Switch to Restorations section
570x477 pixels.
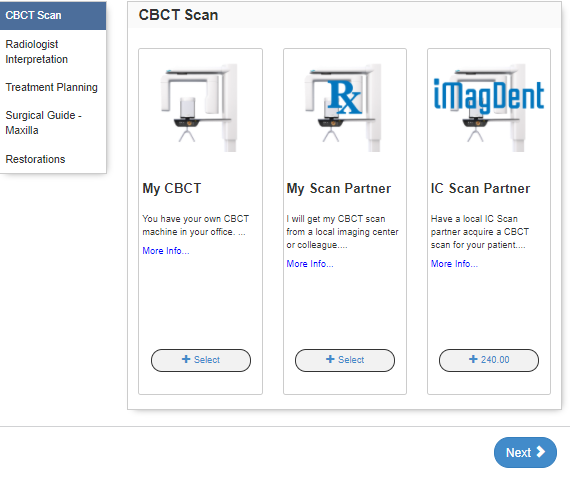pyautogui.click(x=53, y=159)
